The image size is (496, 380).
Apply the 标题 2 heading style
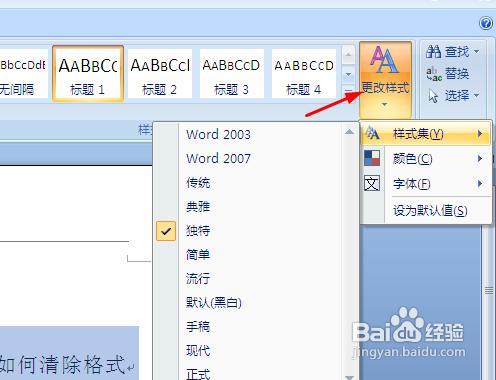coord(160,73)
